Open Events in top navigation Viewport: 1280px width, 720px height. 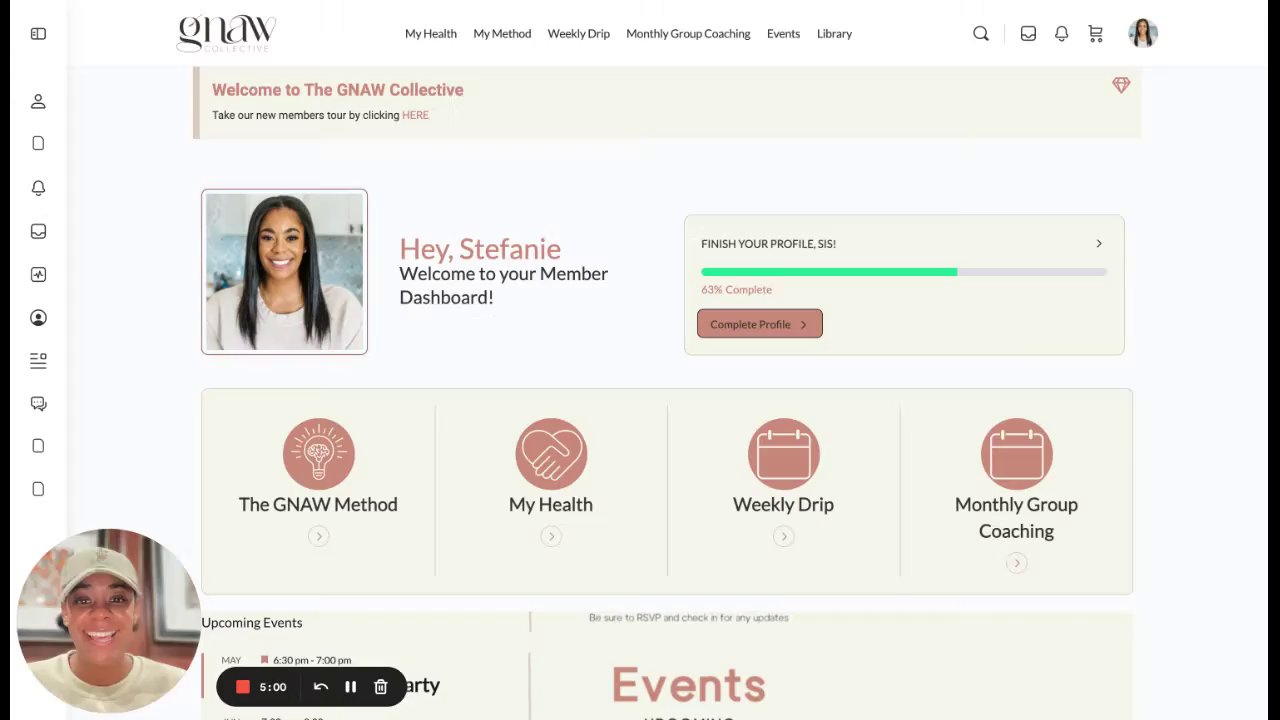tap(783, 34)
